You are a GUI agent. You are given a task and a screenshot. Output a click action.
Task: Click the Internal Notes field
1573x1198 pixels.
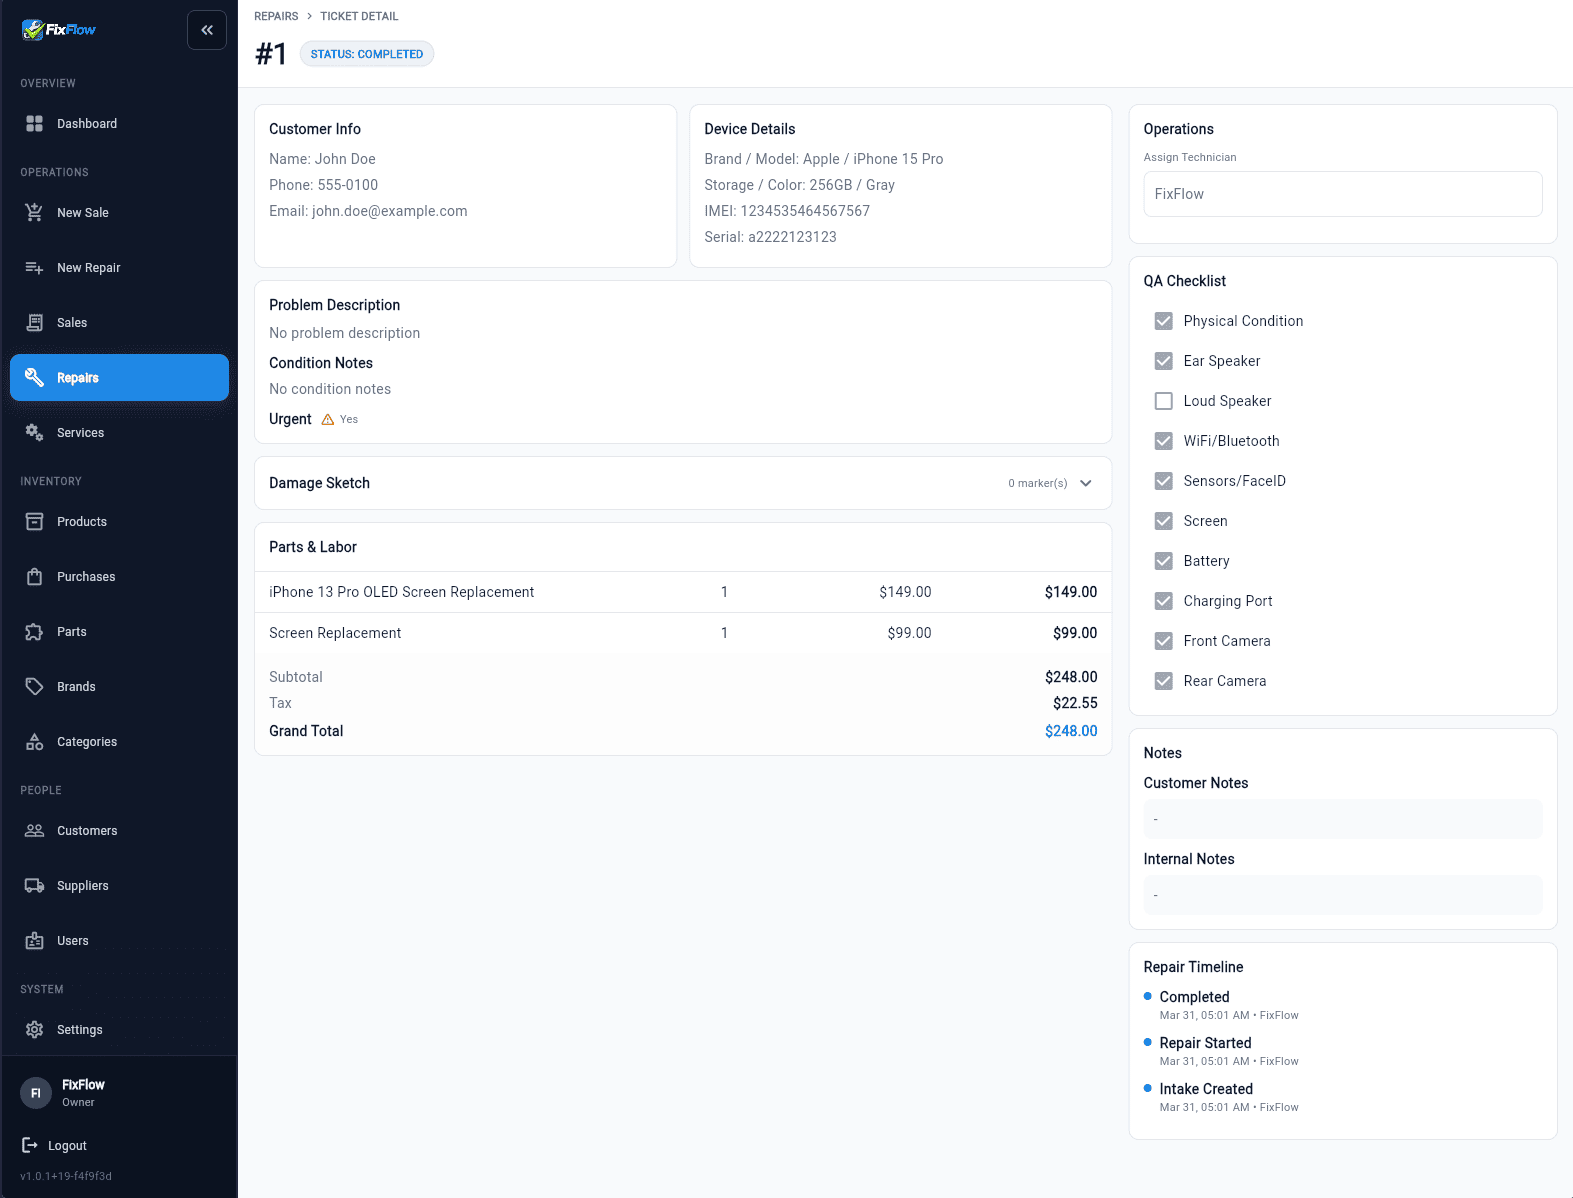coord(1342,895)
